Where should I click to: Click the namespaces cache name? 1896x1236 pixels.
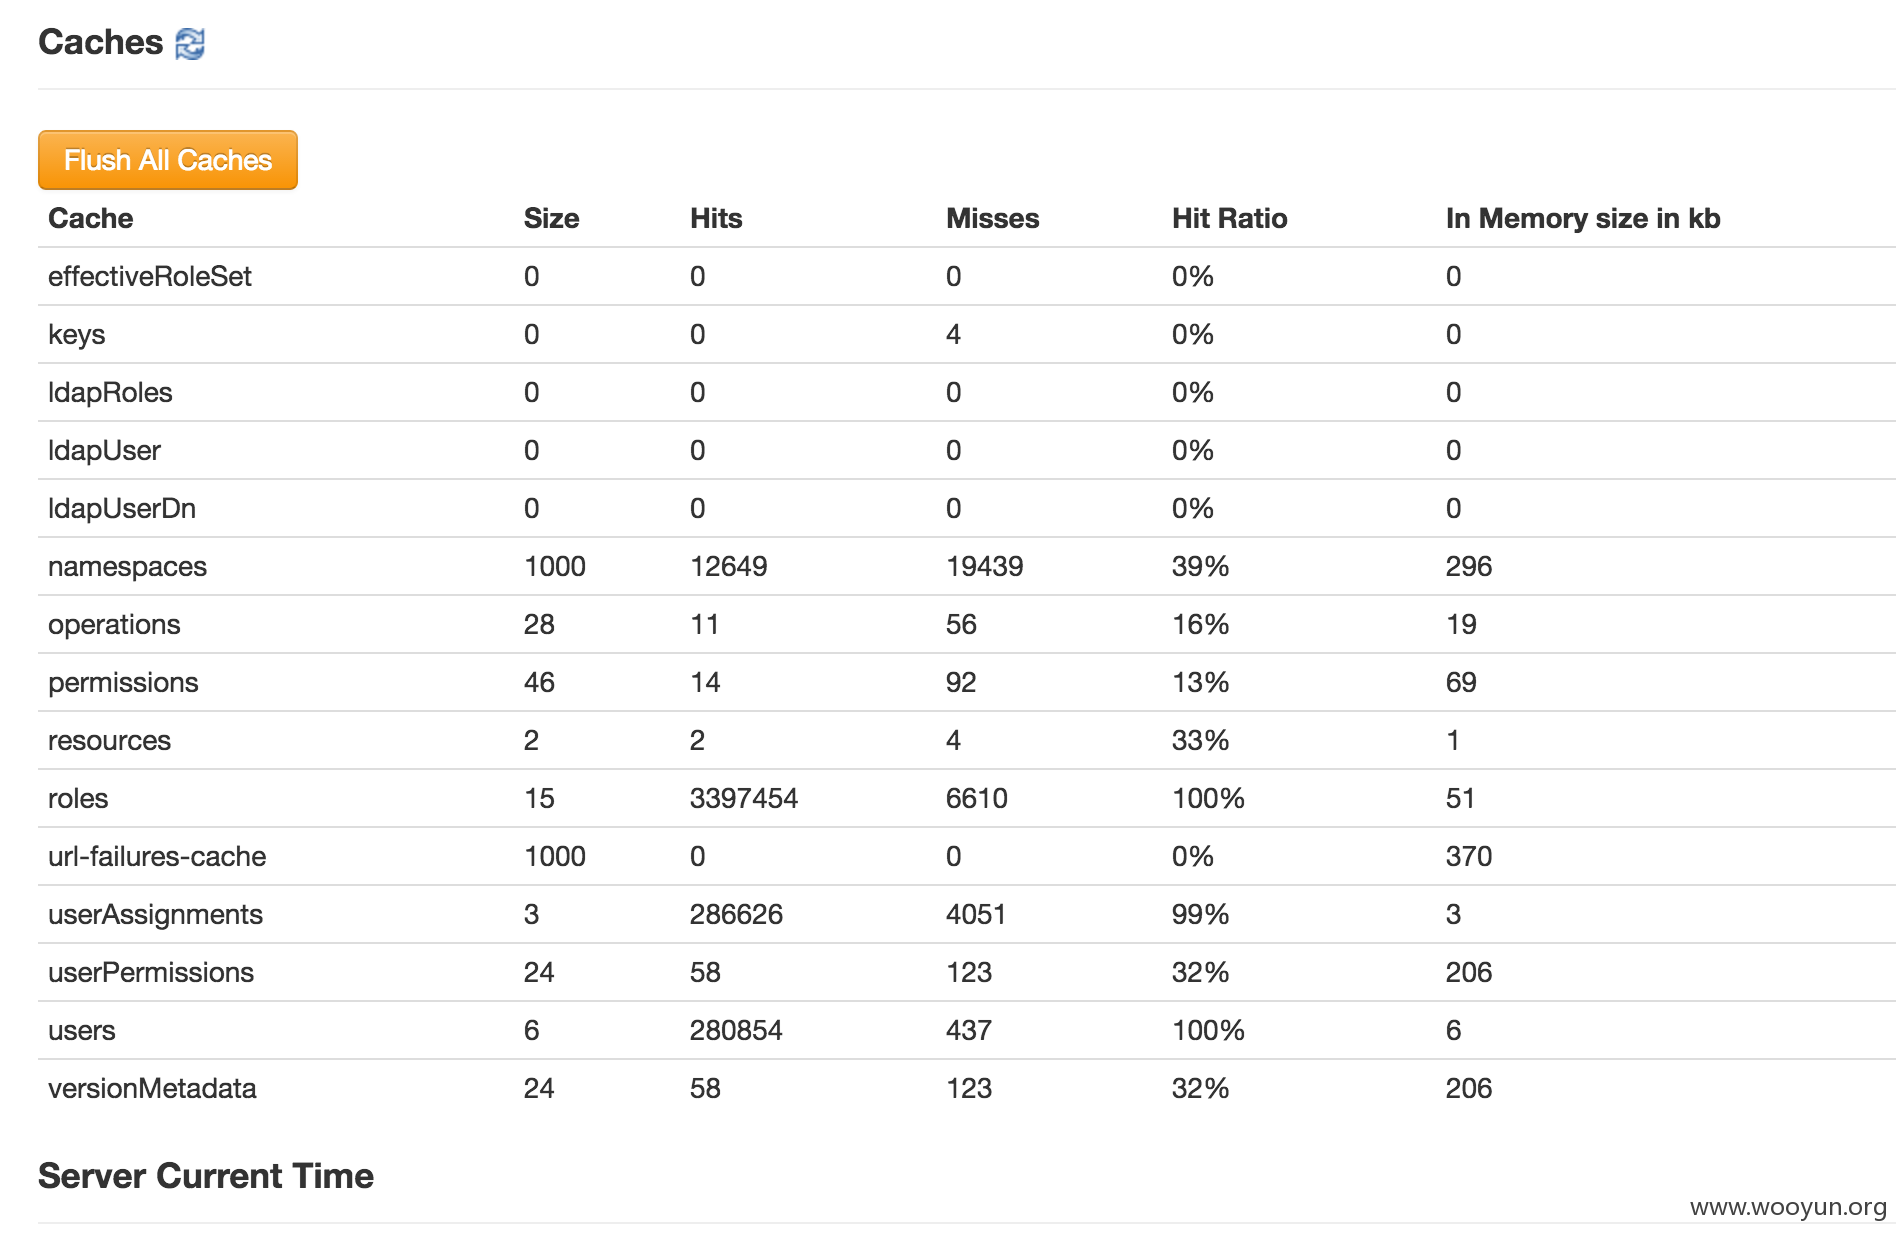(127, 567)
